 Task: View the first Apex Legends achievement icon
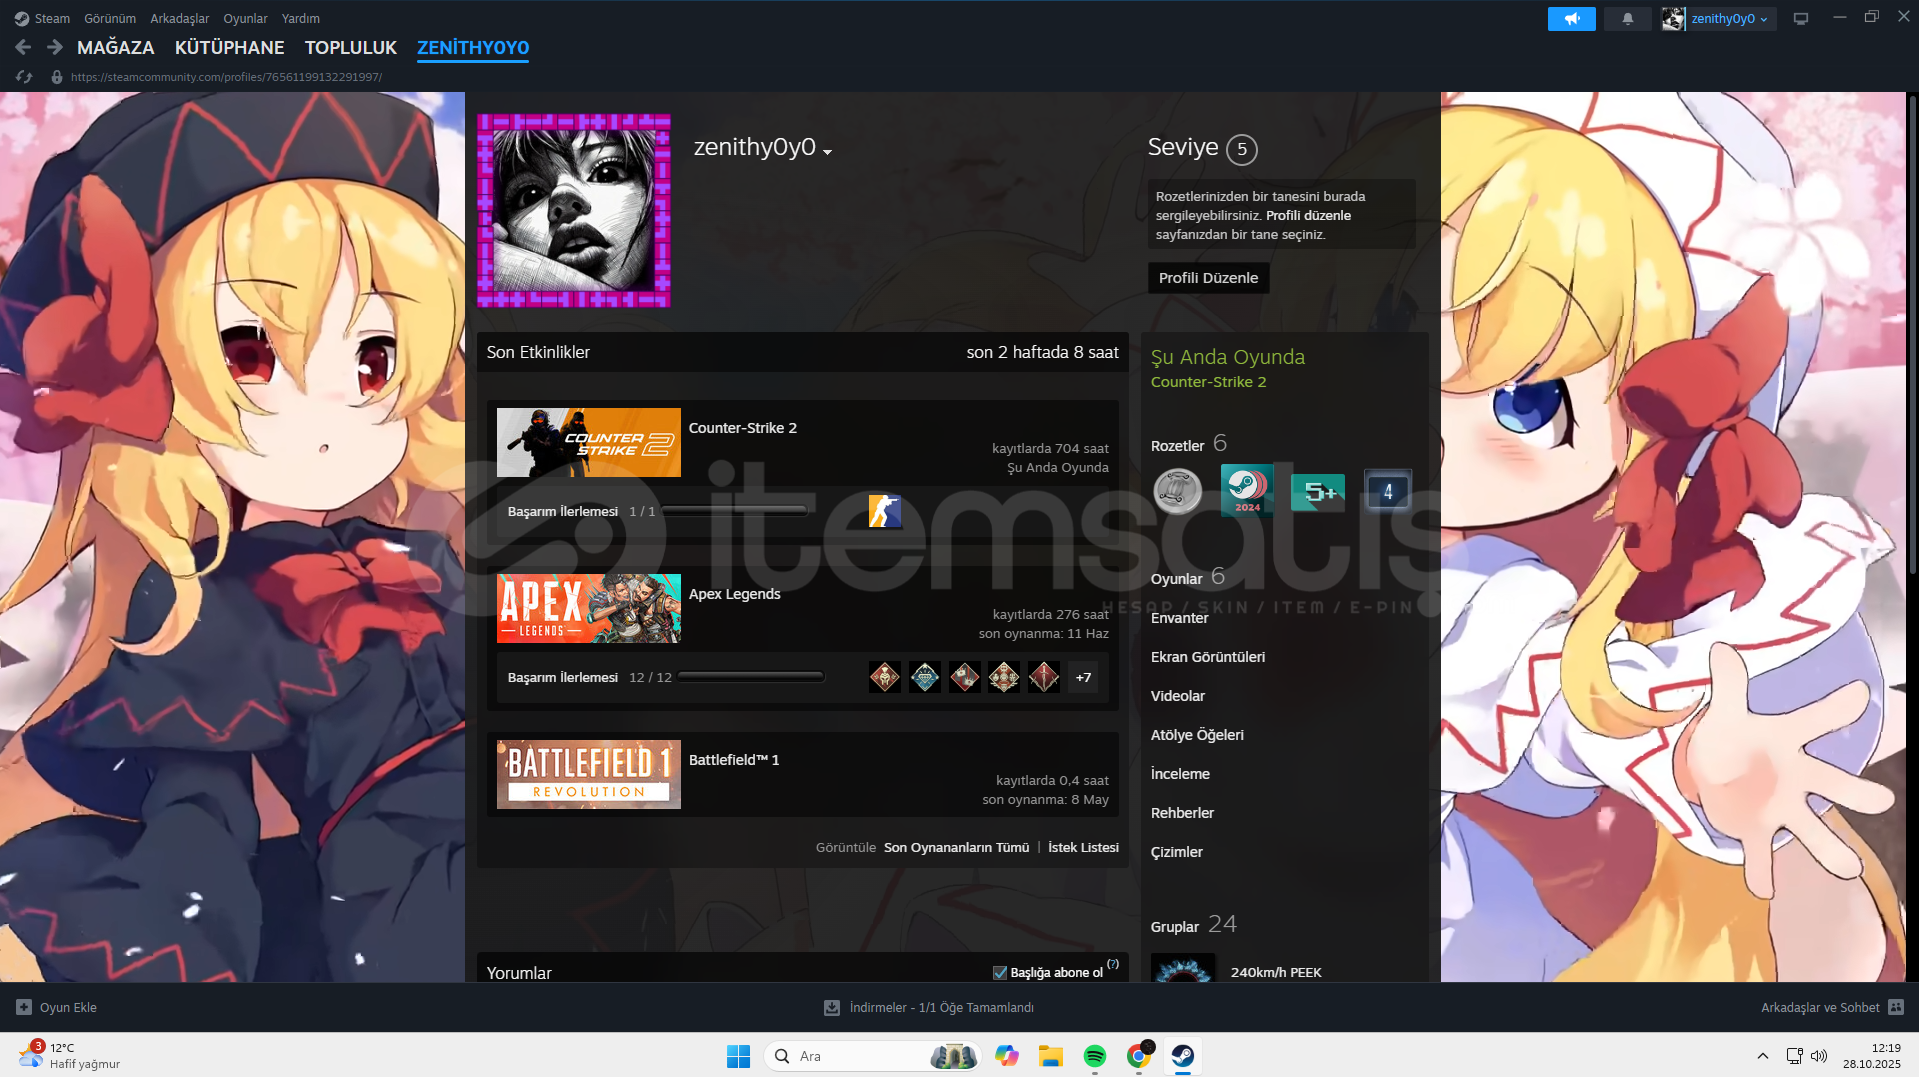pos(885,677)
